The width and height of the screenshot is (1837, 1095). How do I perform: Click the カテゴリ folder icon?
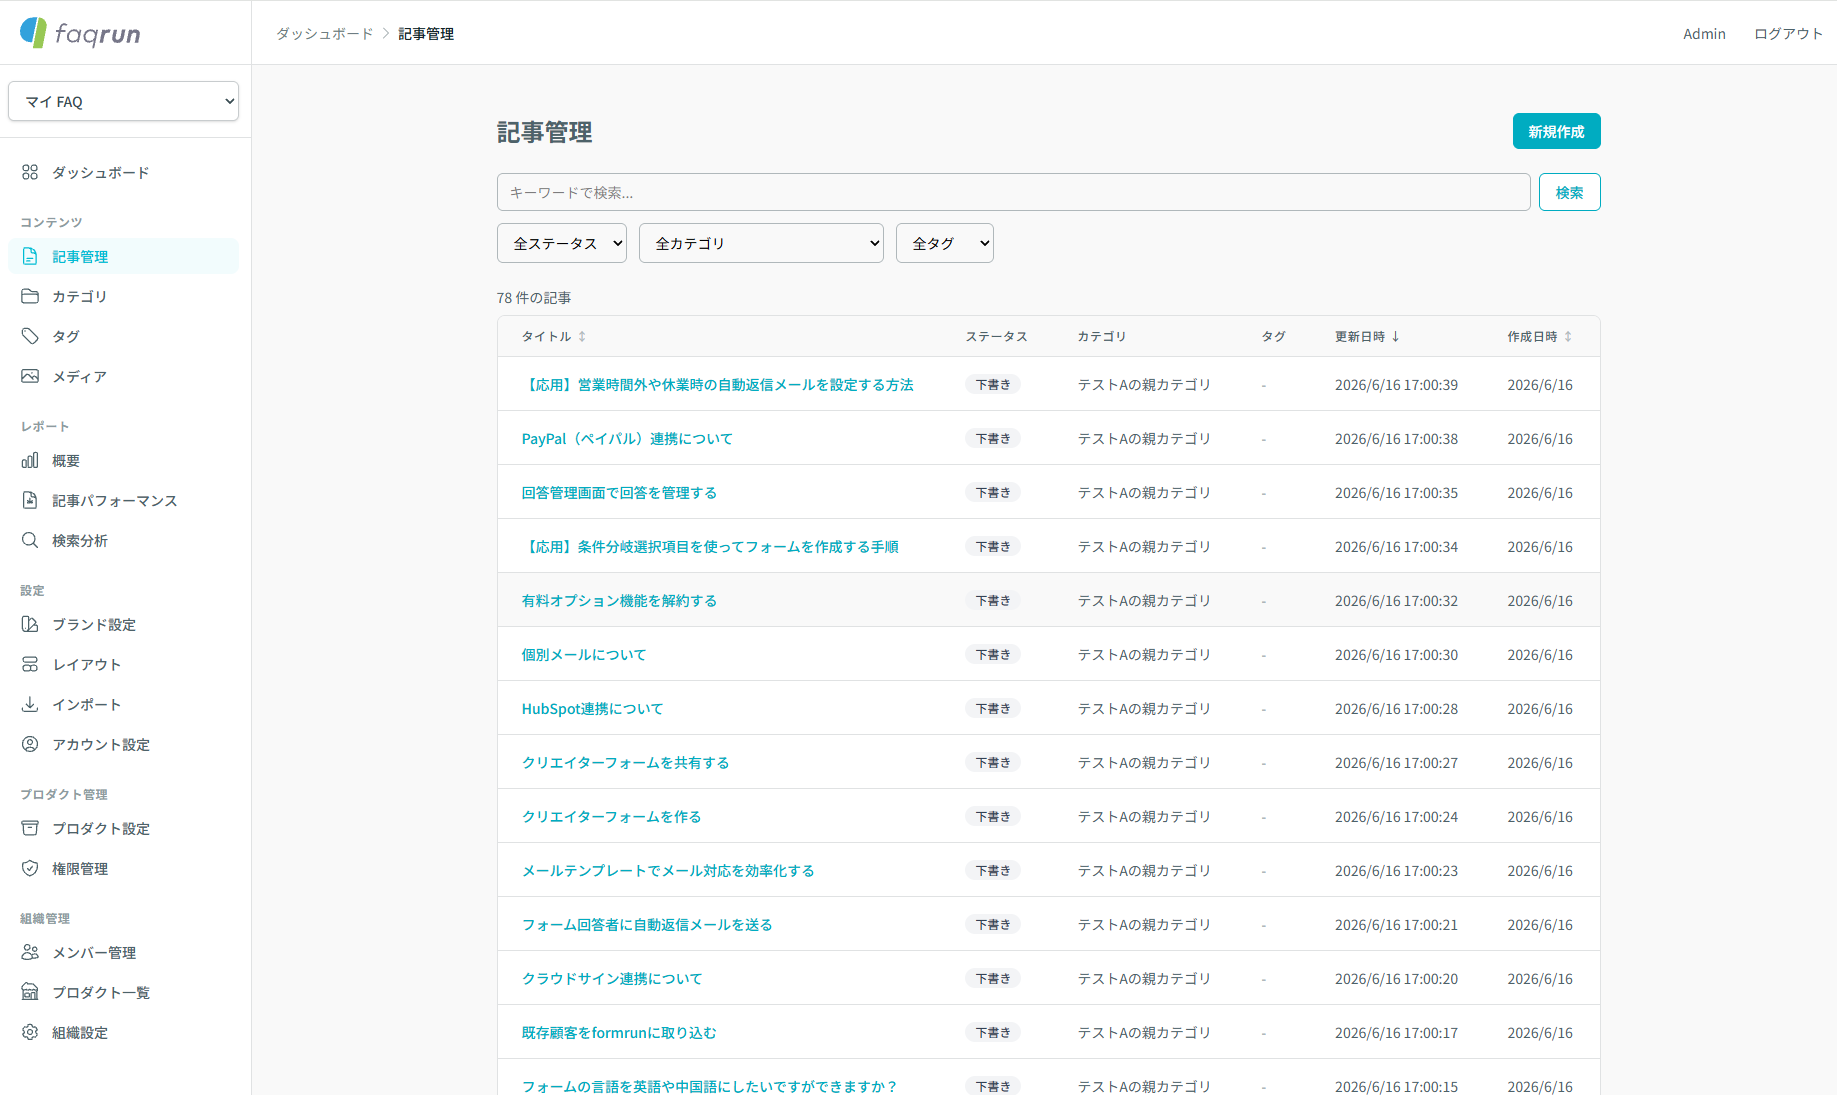pos(30,296)
